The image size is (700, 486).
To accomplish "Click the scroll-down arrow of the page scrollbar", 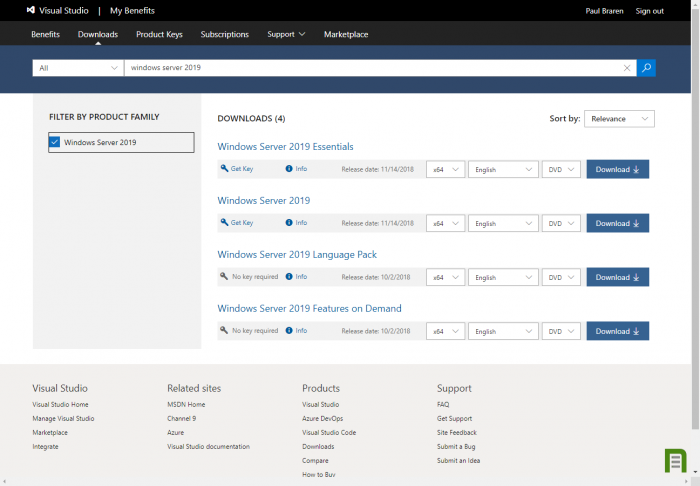I will click(x=695, y=472).
